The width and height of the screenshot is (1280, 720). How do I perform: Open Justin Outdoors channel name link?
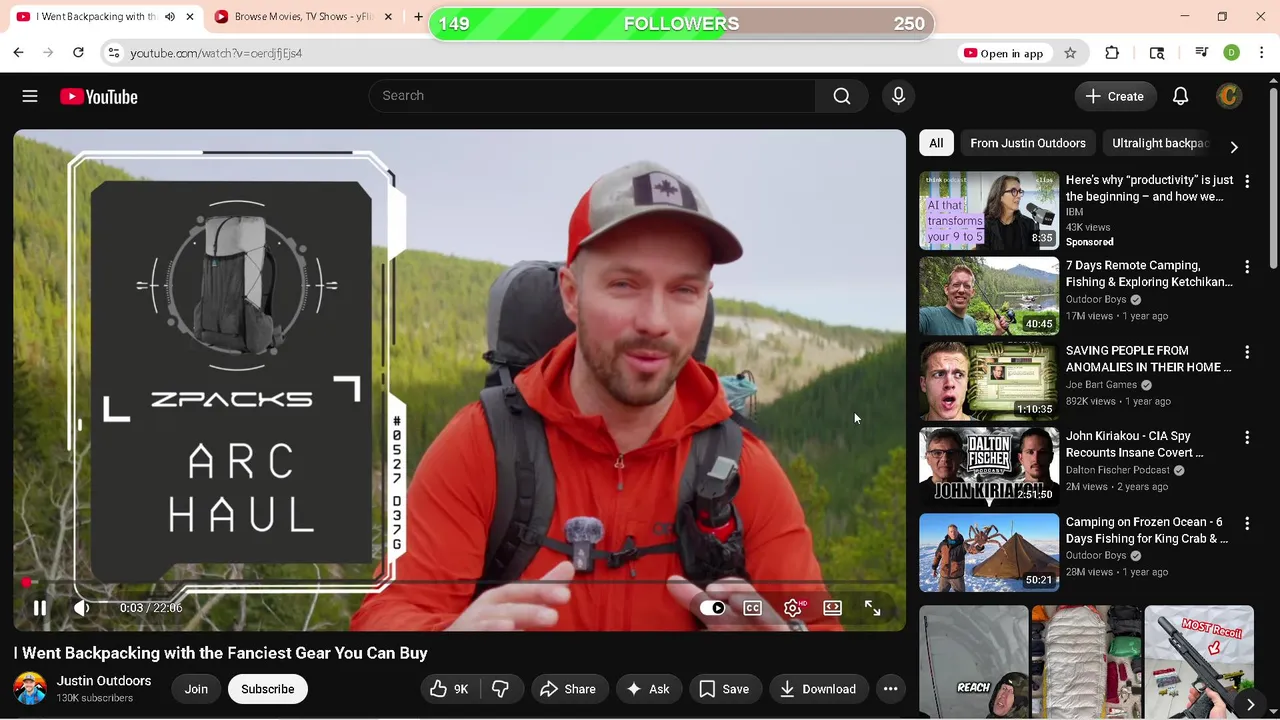tap(104, 681)
